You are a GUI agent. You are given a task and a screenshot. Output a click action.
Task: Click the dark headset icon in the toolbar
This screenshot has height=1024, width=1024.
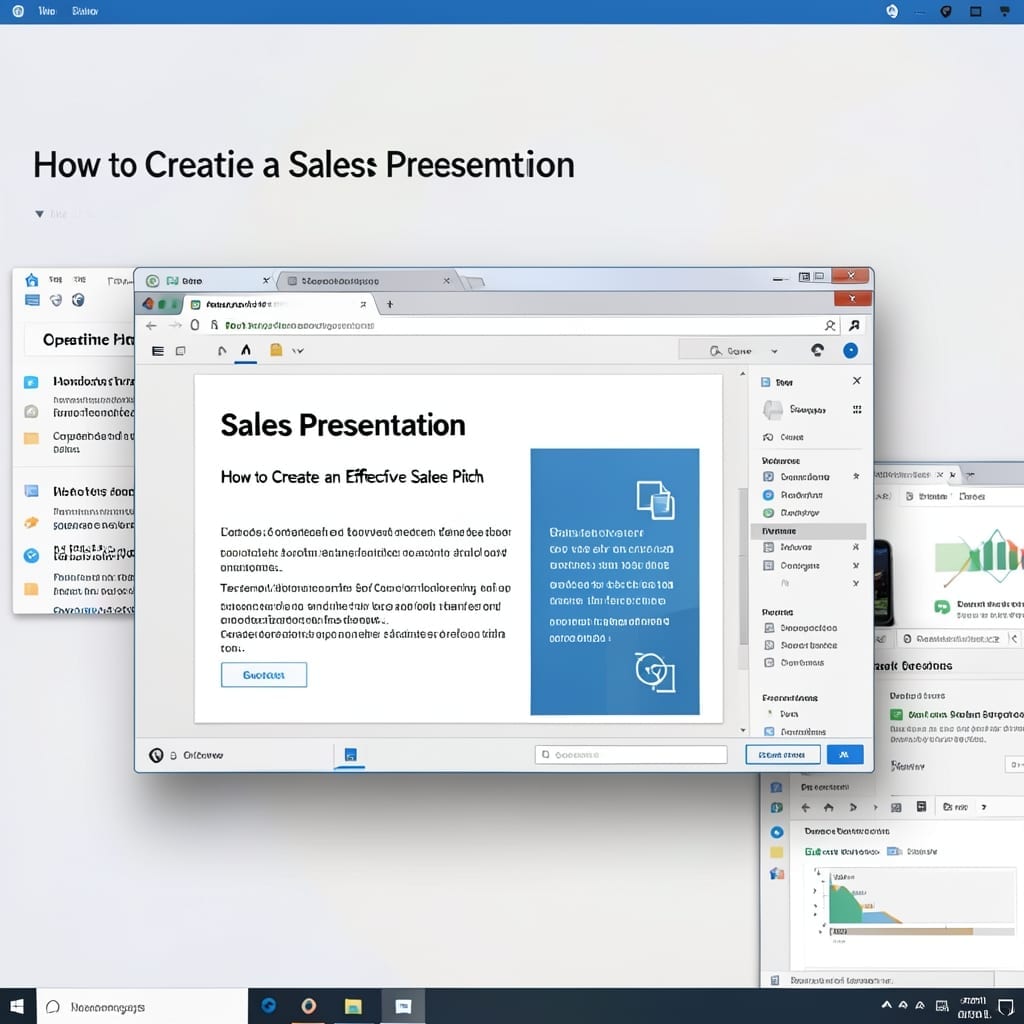click(817, 350)
